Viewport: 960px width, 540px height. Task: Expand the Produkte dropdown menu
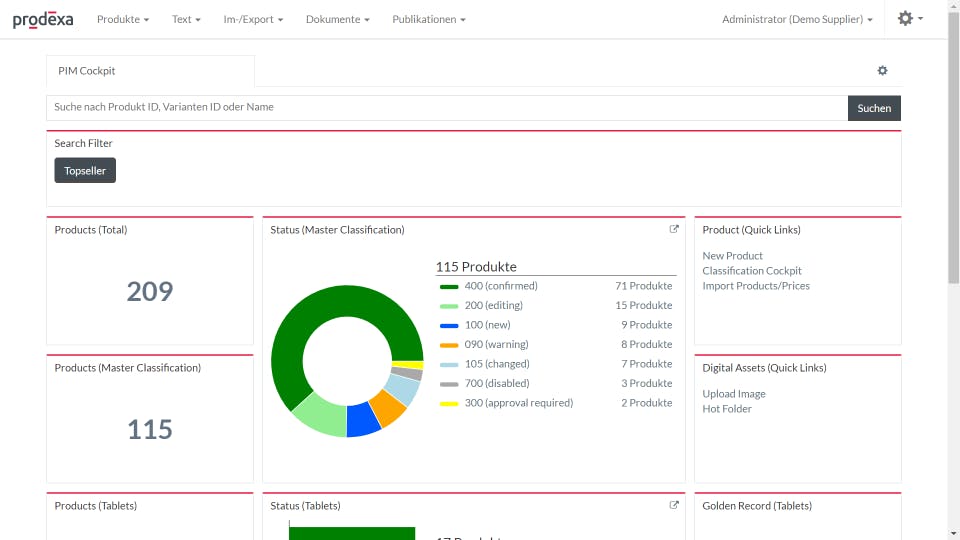pyautogui.click(x=123, y=19)
